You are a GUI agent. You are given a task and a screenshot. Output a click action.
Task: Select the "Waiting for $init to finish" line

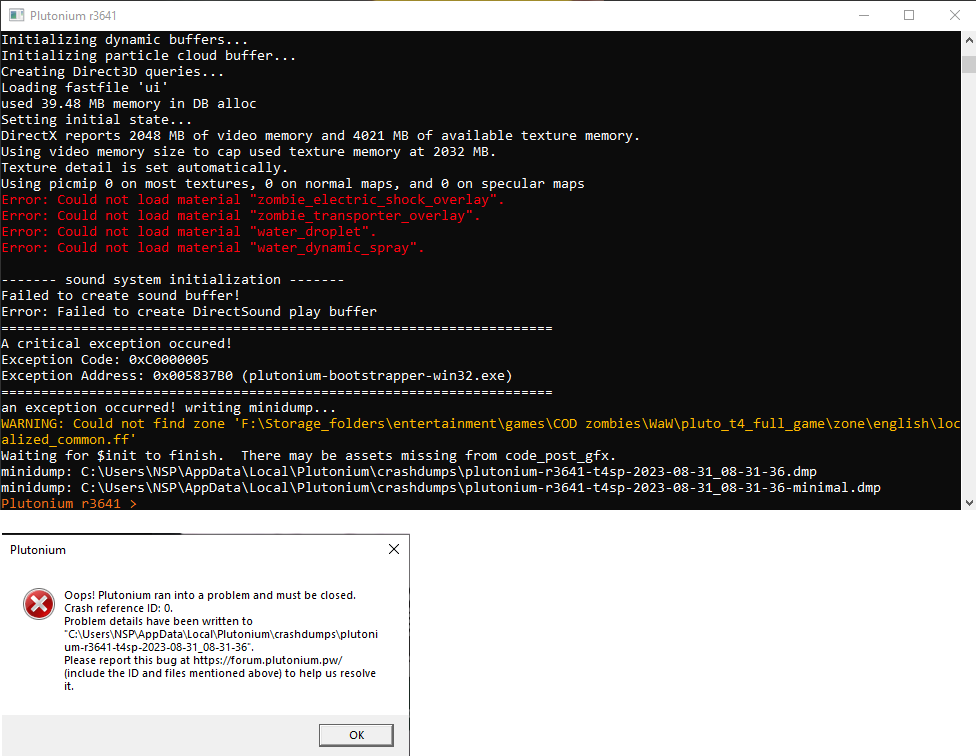tap(308, 456)
